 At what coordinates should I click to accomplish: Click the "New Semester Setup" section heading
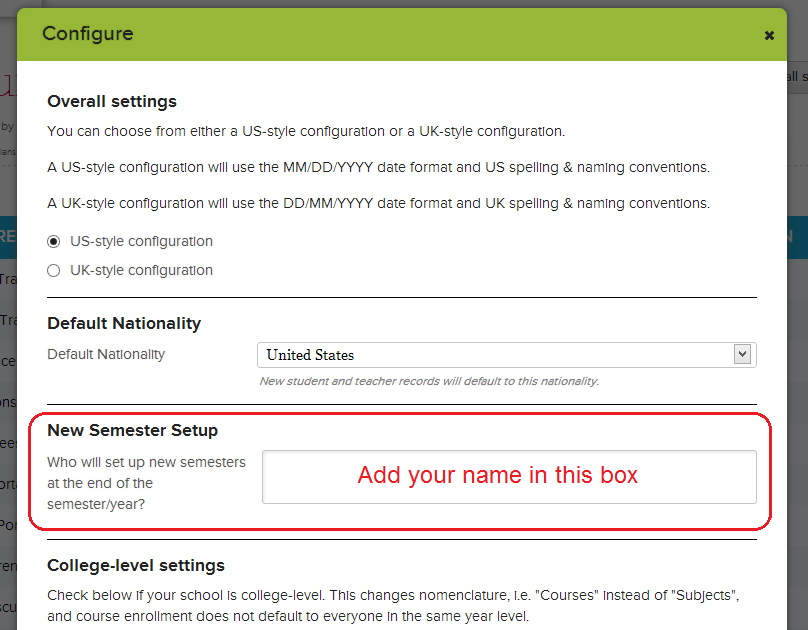[132, 431]
